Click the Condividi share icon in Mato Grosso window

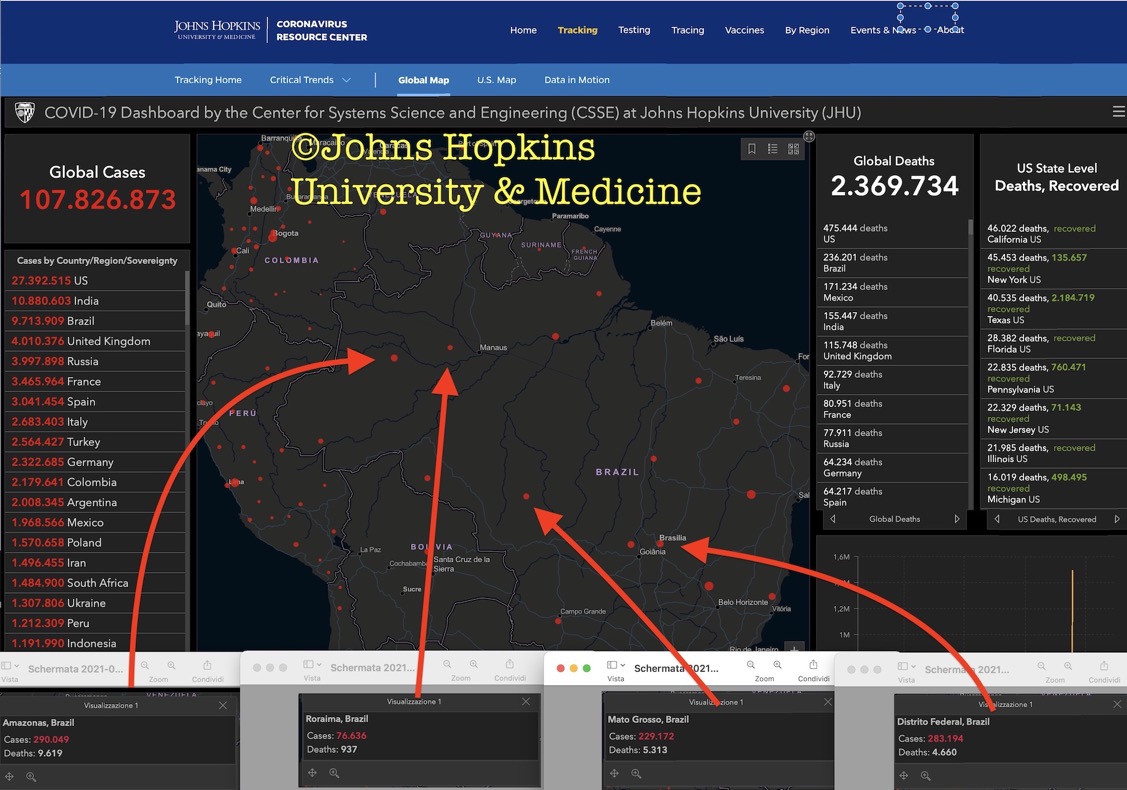click(x=813, y=665)
